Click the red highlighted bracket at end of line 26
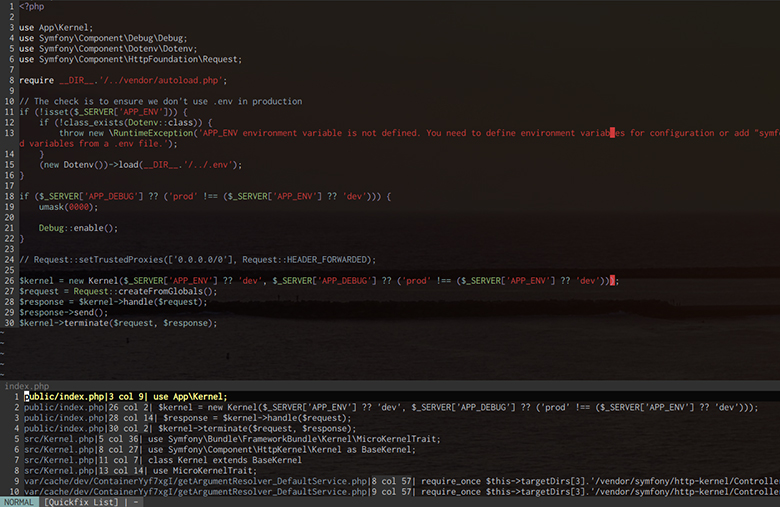The height and width of the screenshot is (507, 780). point(612,281)
